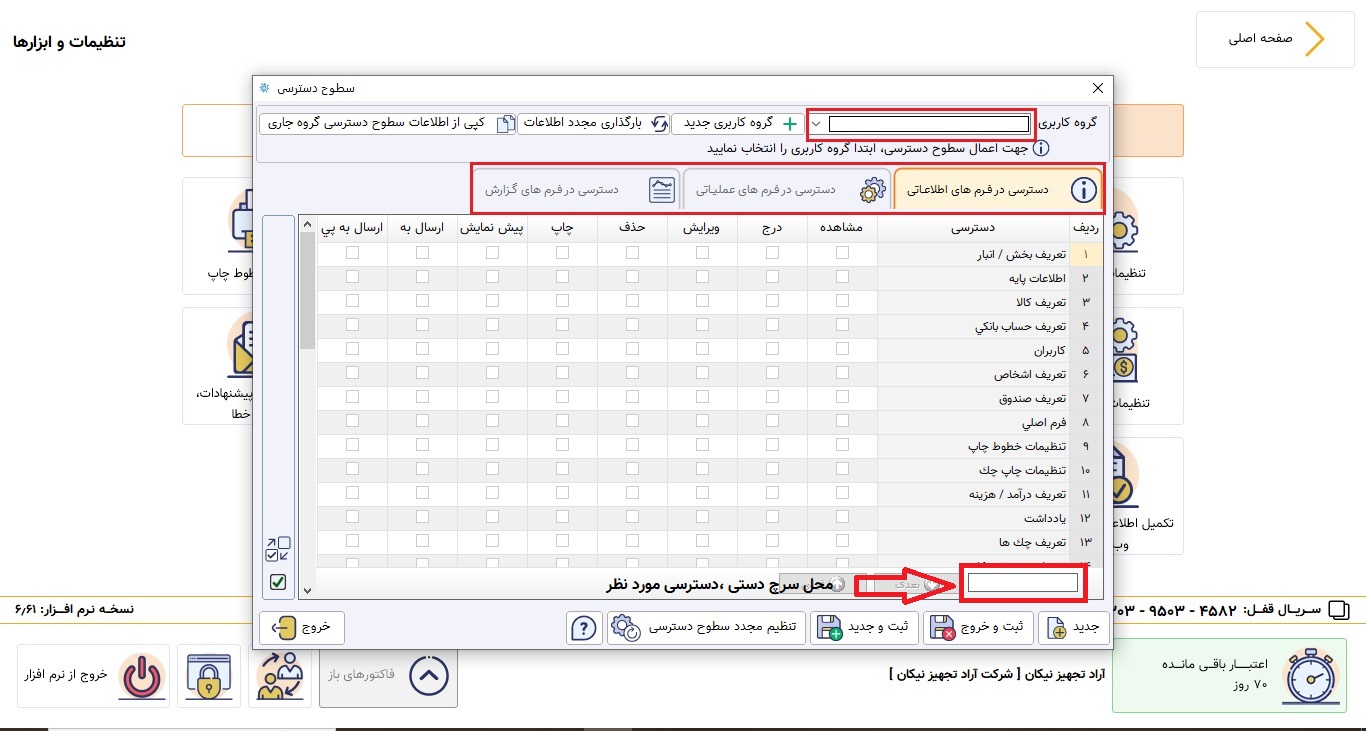Click the جدید new record button
Image resolution: width=1366 pixels, height=731 pixels.
click(1073, 628)
